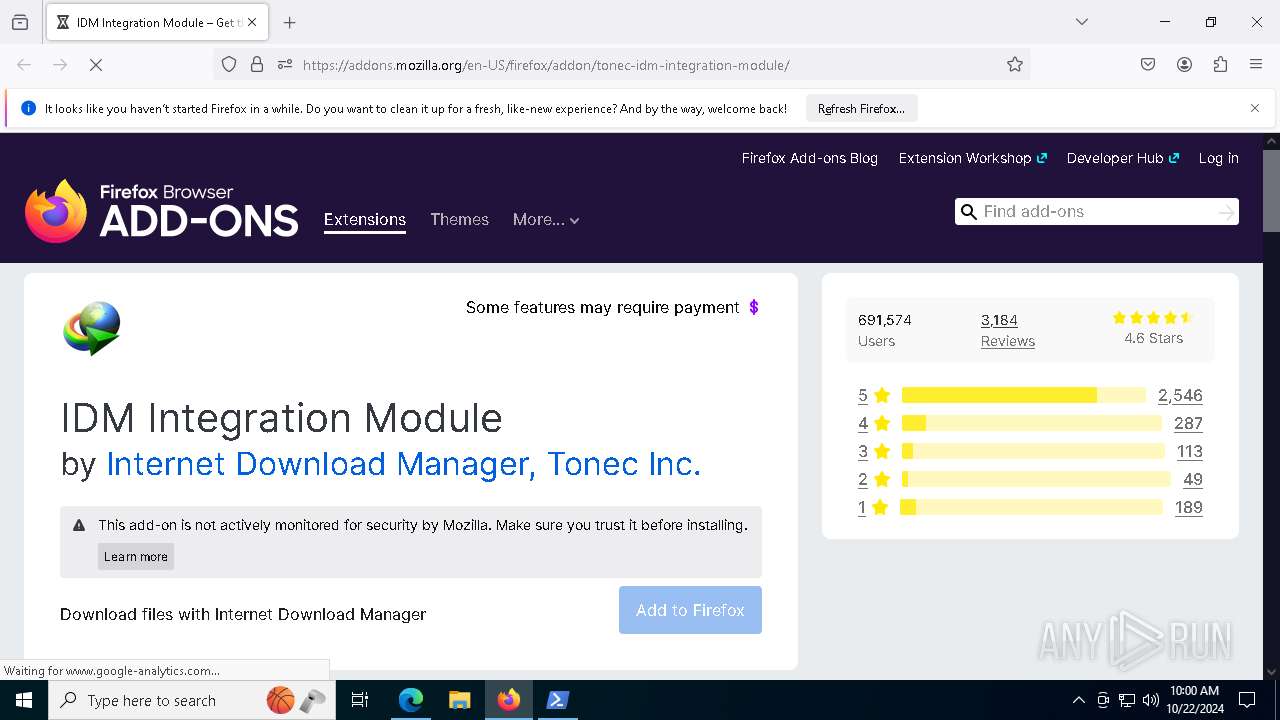Click the 5-star rating bar
This screenshot has width=1280, height=720.
pyautogui.click(x=1023, y=395)
